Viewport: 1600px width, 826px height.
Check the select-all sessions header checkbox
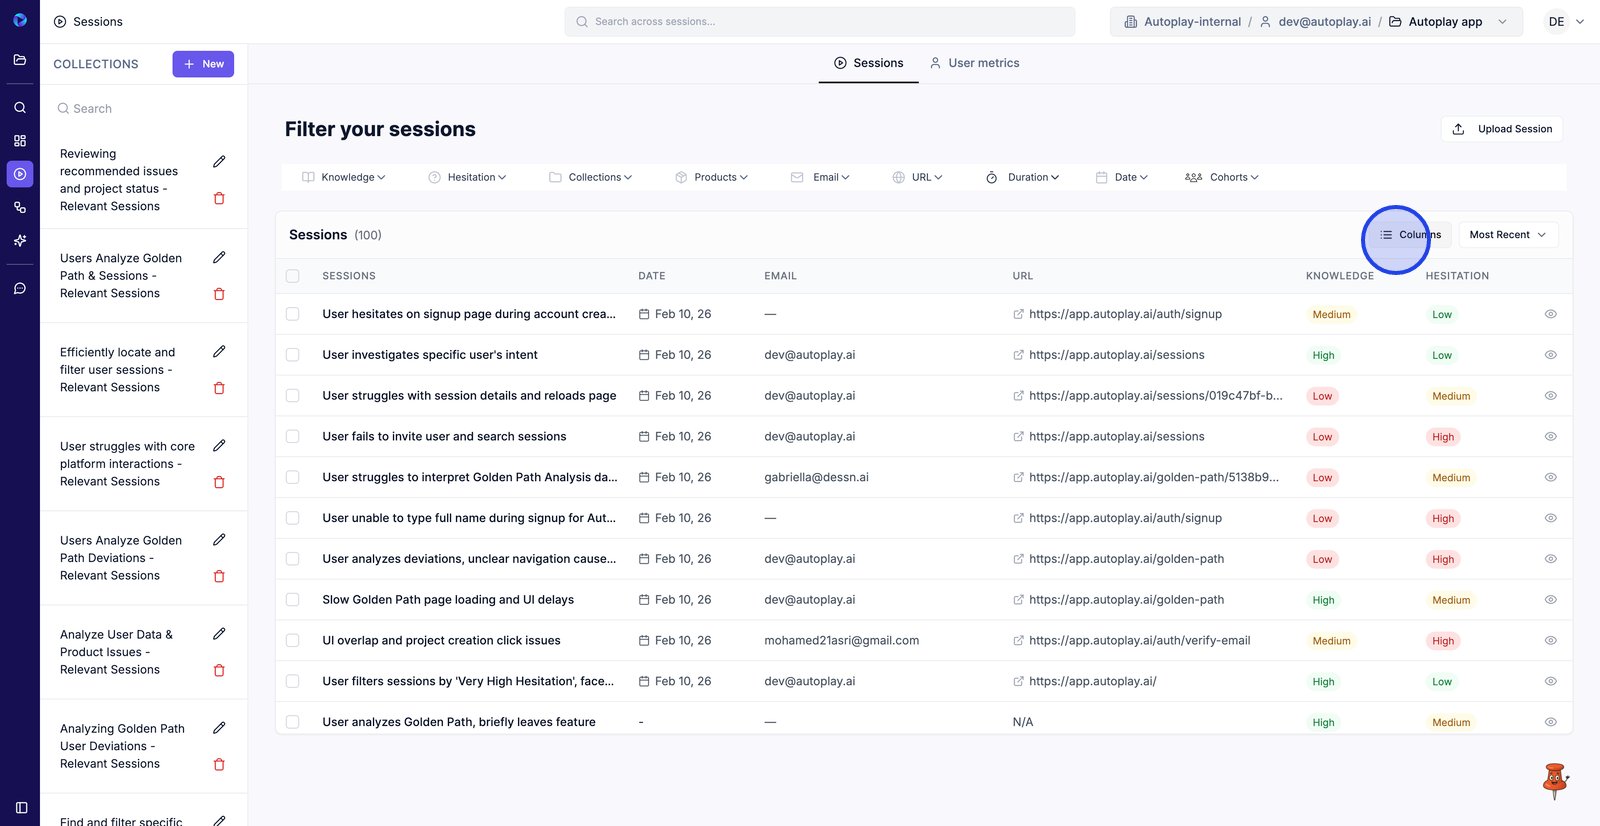293,276
